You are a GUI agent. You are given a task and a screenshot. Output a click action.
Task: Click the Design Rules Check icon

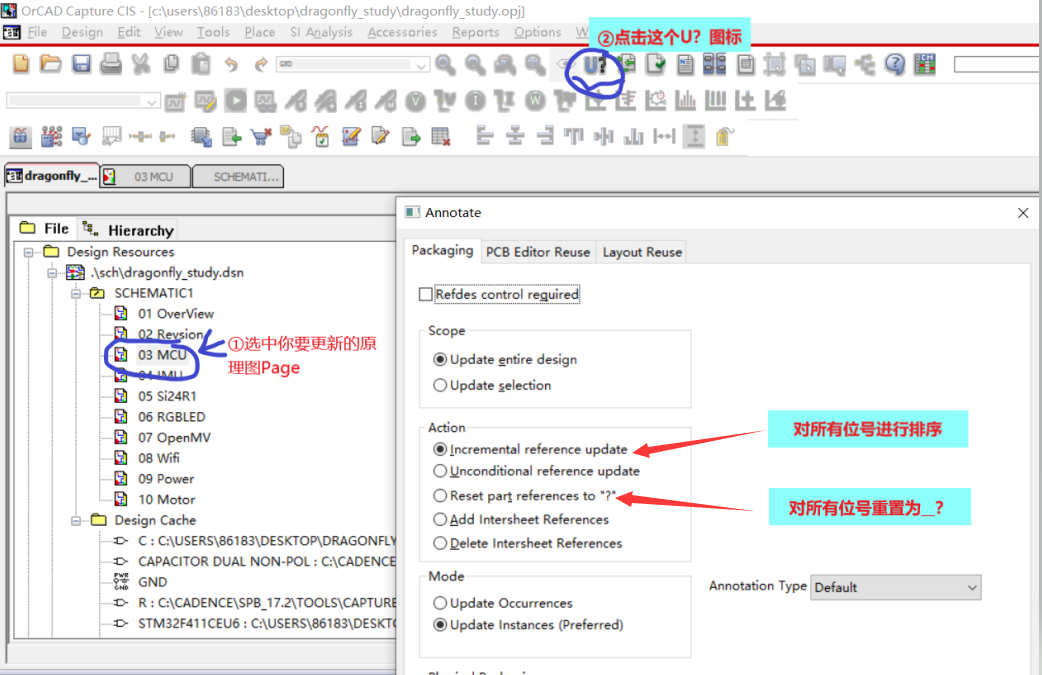tap(656, 65)
